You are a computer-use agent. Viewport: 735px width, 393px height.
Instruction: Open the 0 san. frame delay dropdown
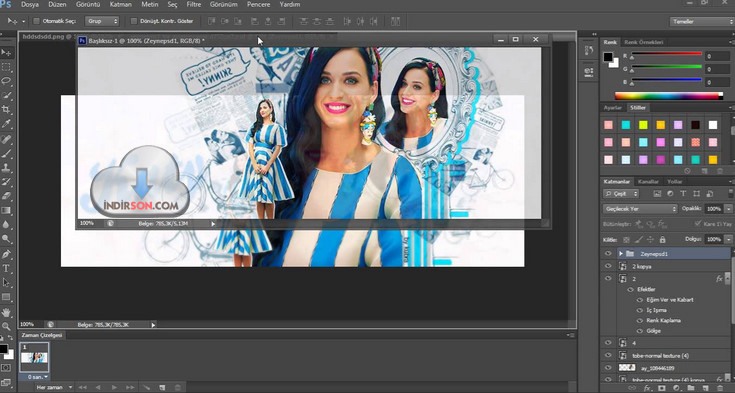pos(37,377)
